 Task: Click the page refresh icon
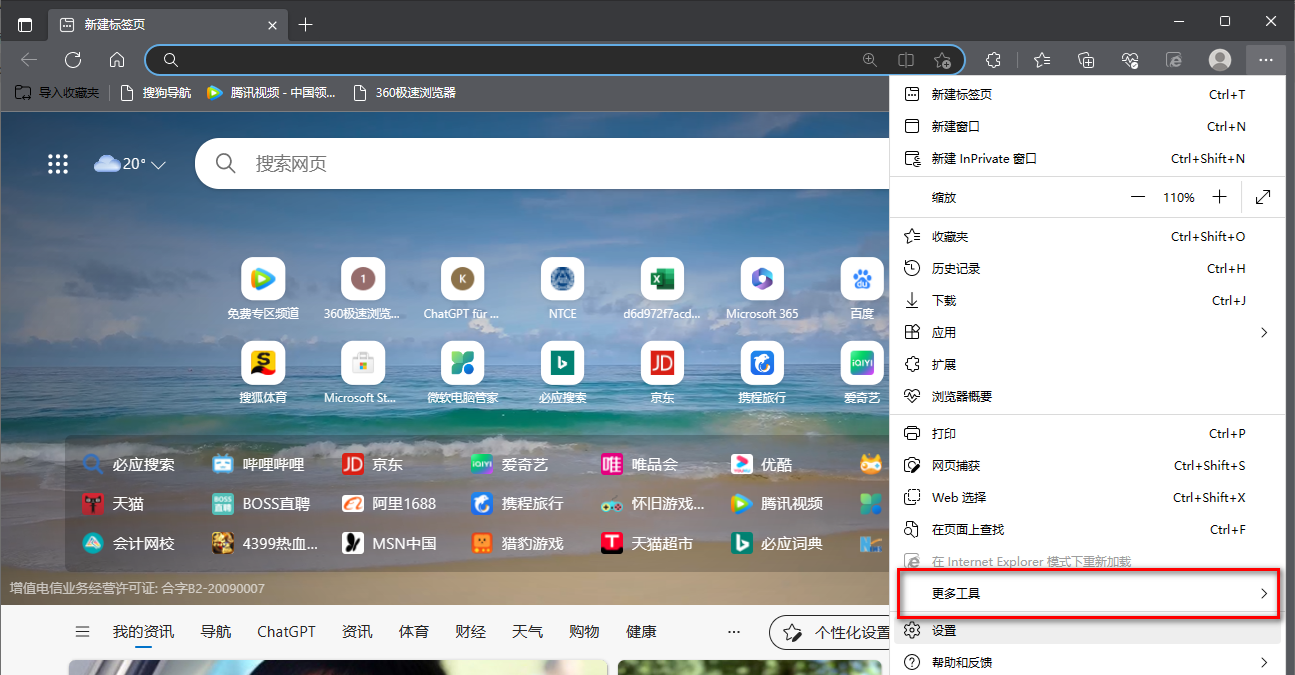(x=72, y=60)
